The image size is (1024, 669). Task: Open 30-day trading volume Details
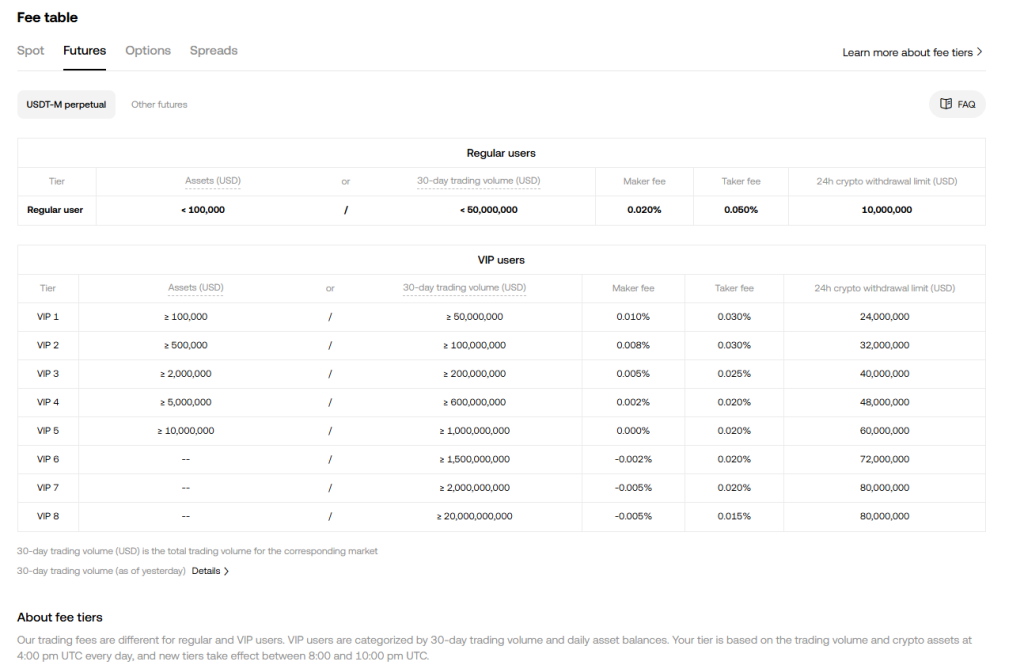[205, 571]
